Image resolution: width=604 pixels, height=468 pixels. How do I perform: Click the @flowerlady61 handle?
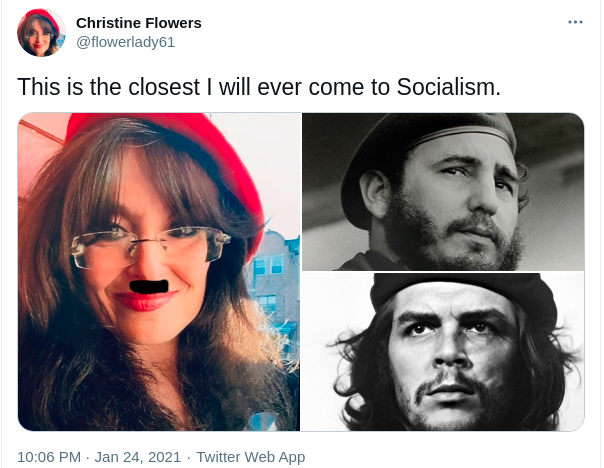point(126,42)
